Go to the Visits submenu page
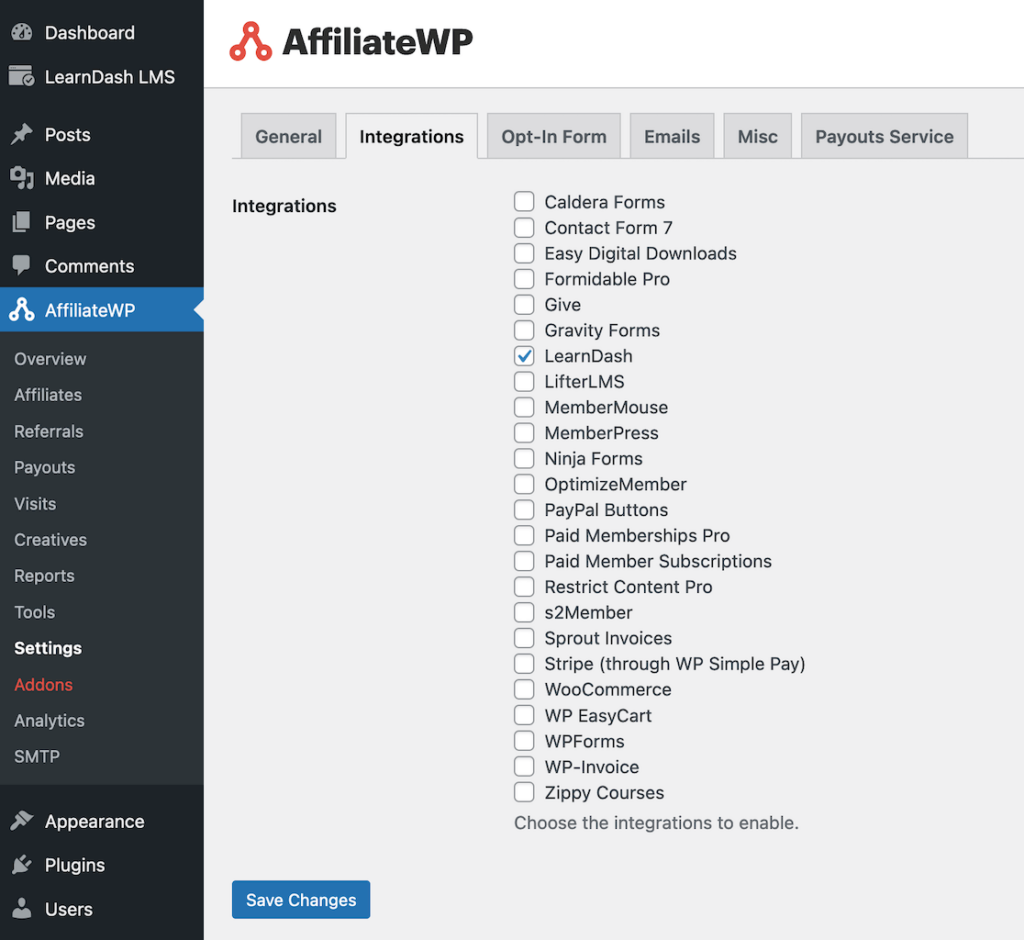 [x=35, y=504]
